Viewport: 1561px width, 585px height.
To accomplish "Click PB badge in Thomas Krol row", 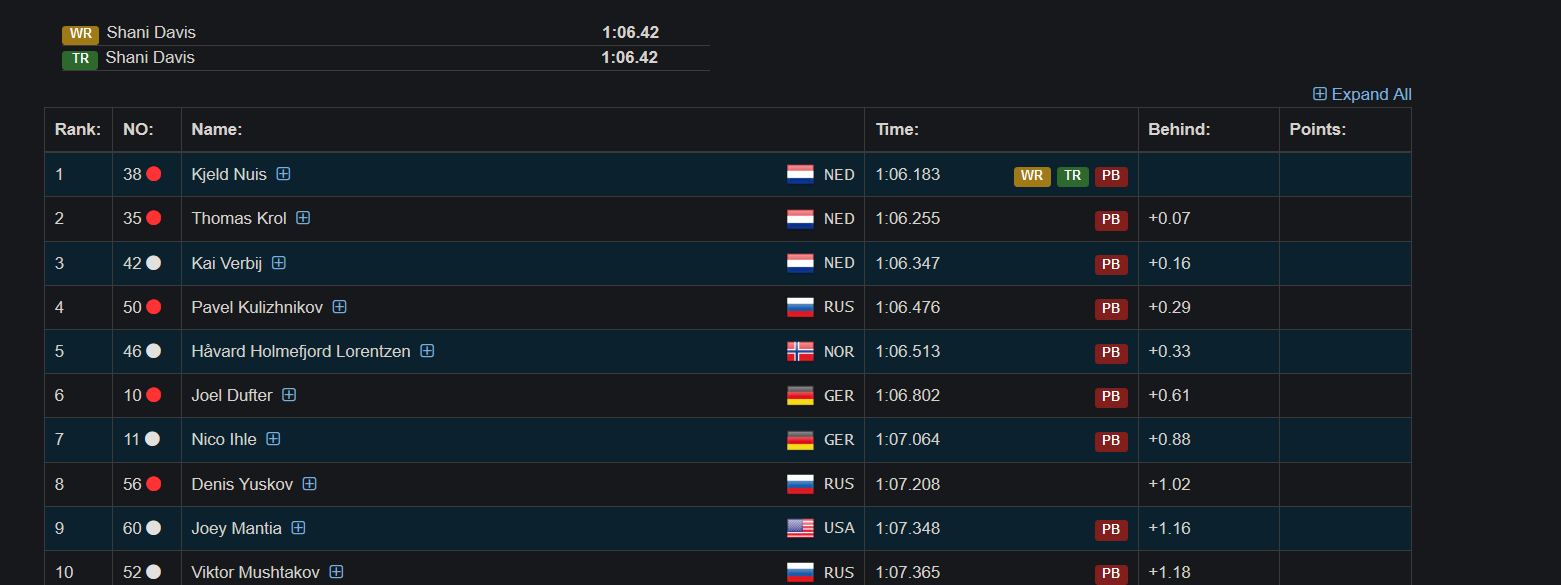I will [x=1111, y=220].
